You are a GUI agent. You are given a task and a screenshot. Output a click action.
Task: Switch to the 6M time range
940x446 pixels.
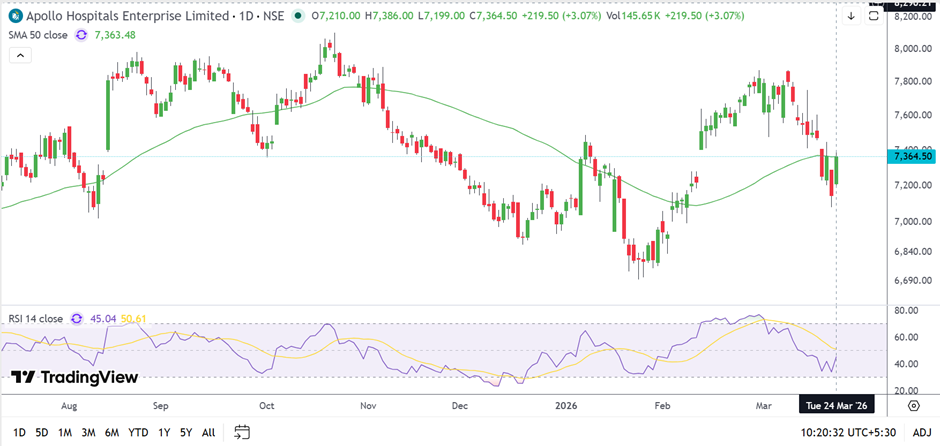112,432
